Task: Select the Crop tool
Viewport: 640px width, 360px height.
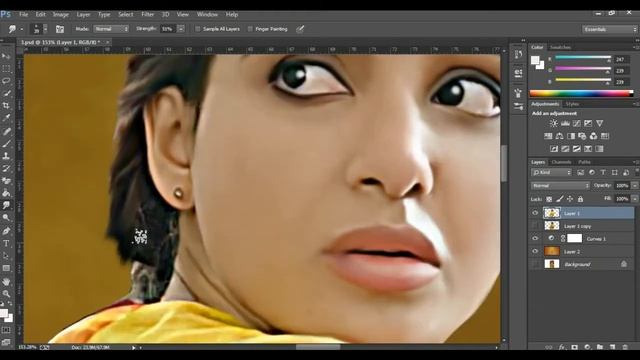Action: (6, 105)
